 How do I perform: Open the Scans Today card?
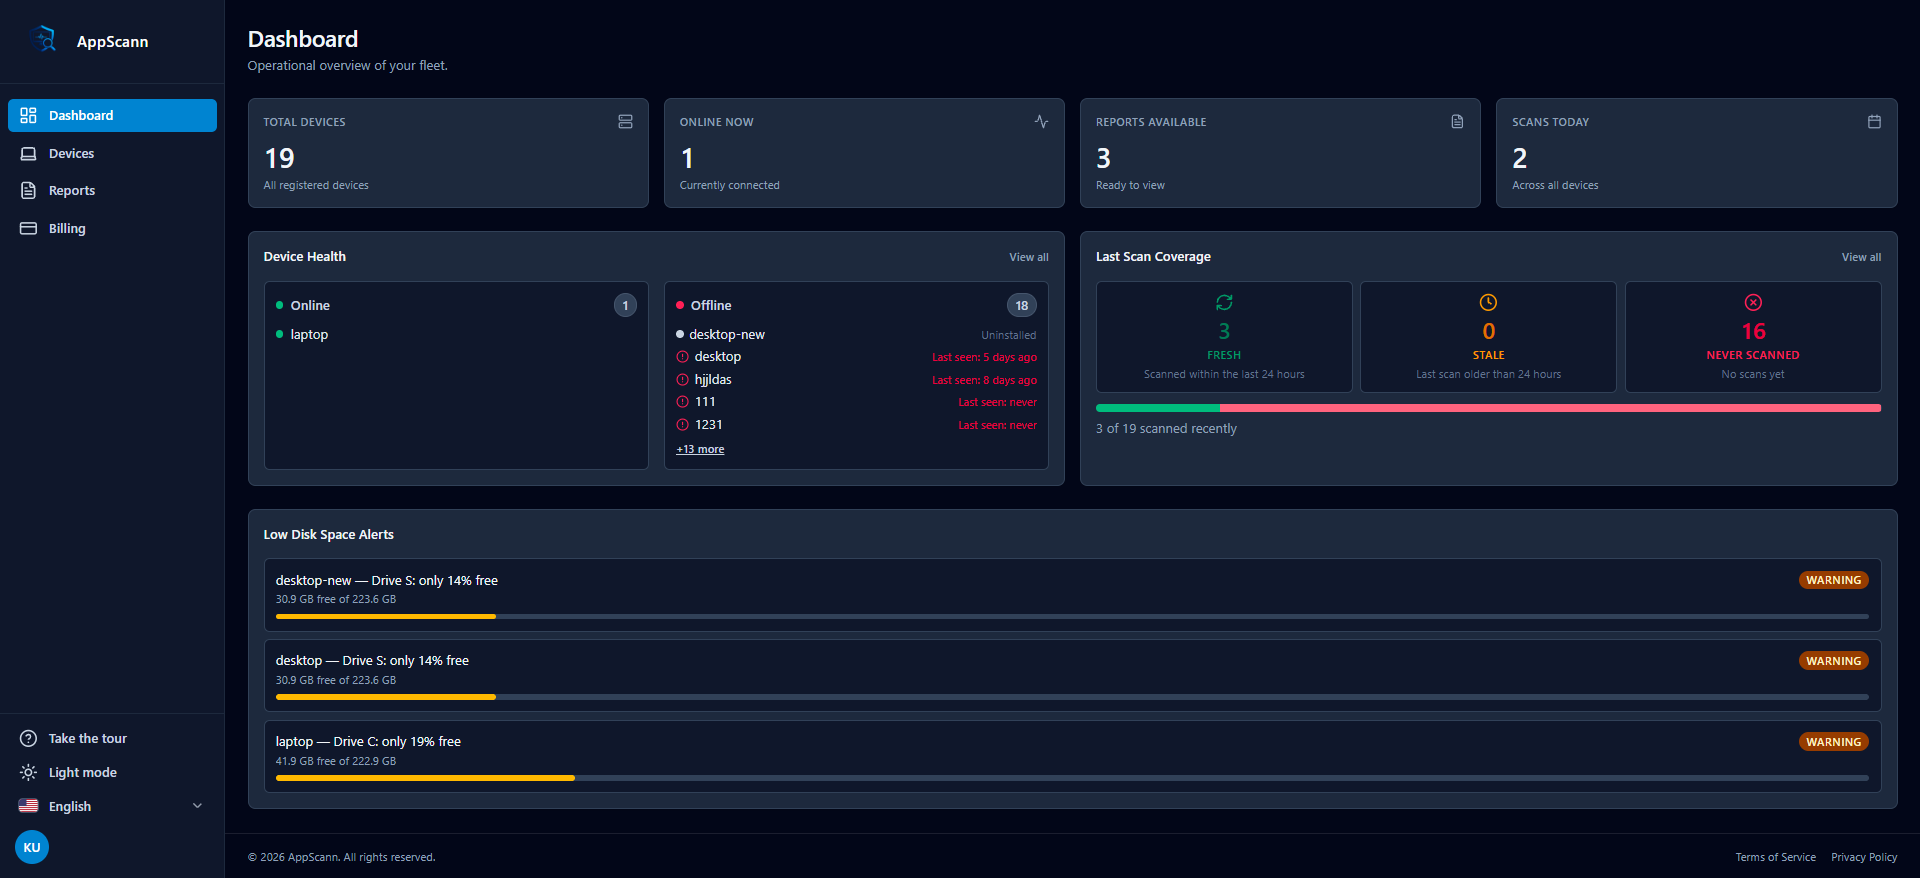coord(1696,153)
